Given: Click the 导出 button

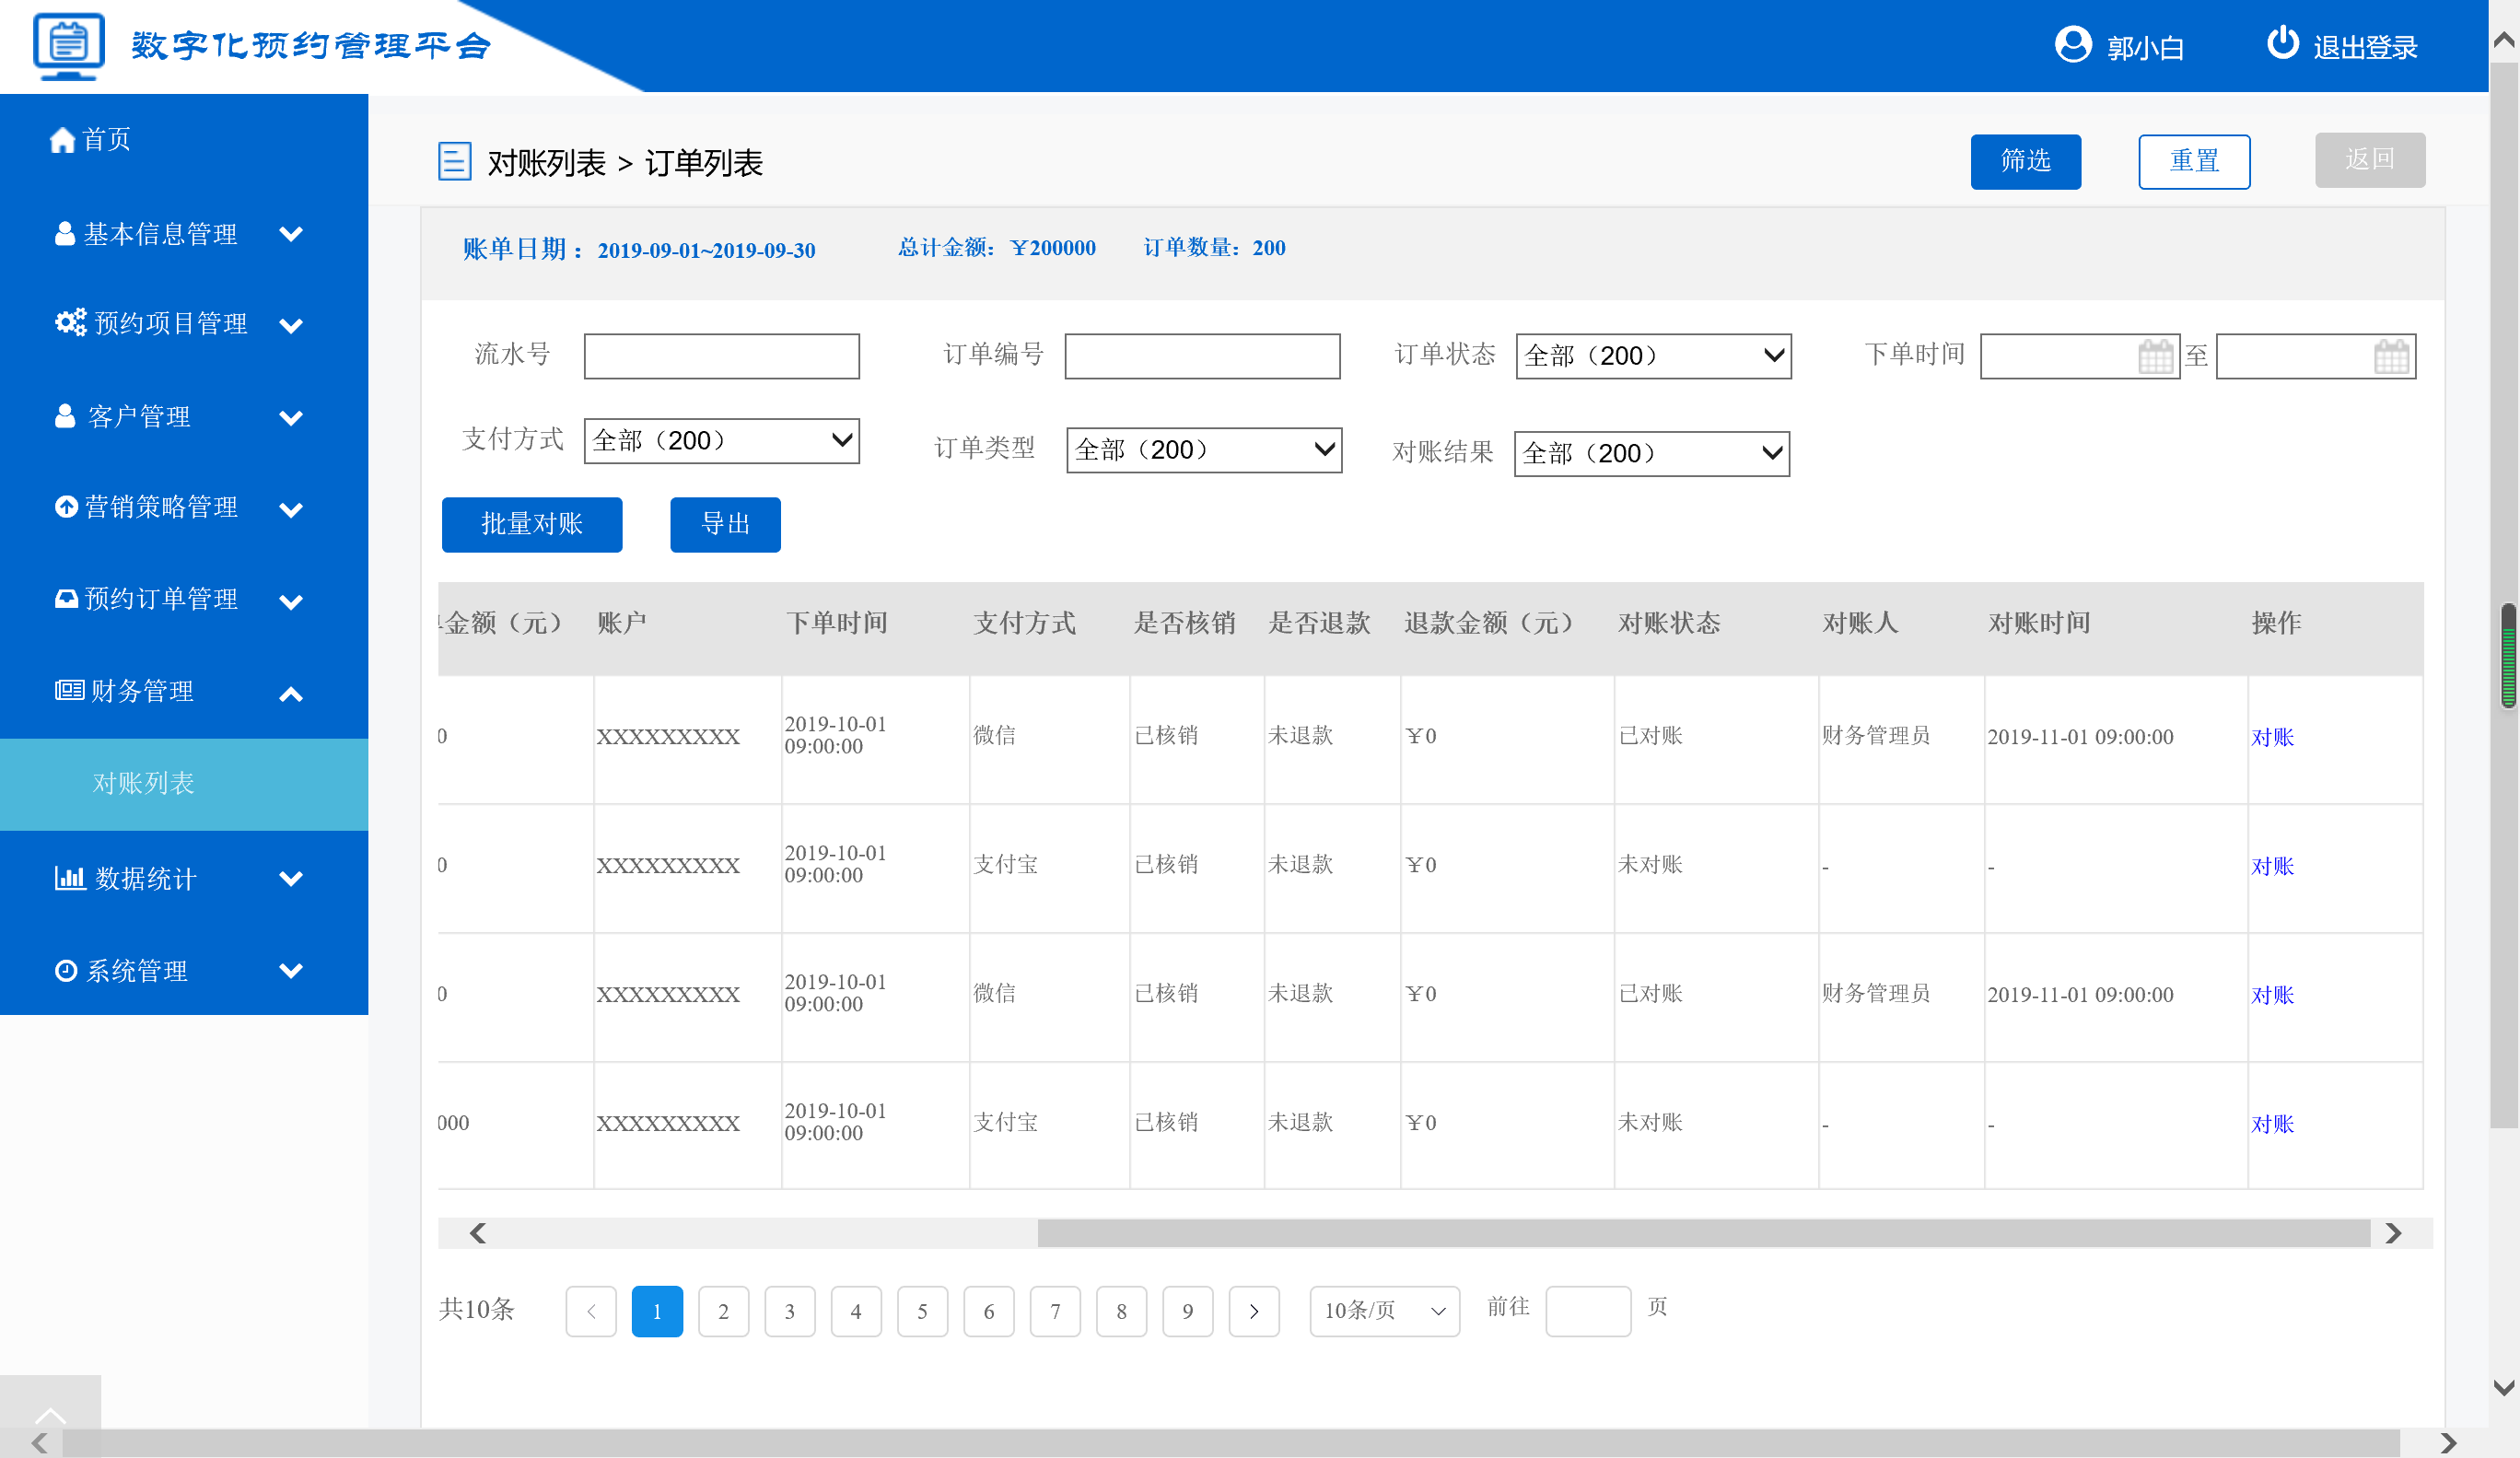Looking at the screenshot, I should (x=725, y=524).
